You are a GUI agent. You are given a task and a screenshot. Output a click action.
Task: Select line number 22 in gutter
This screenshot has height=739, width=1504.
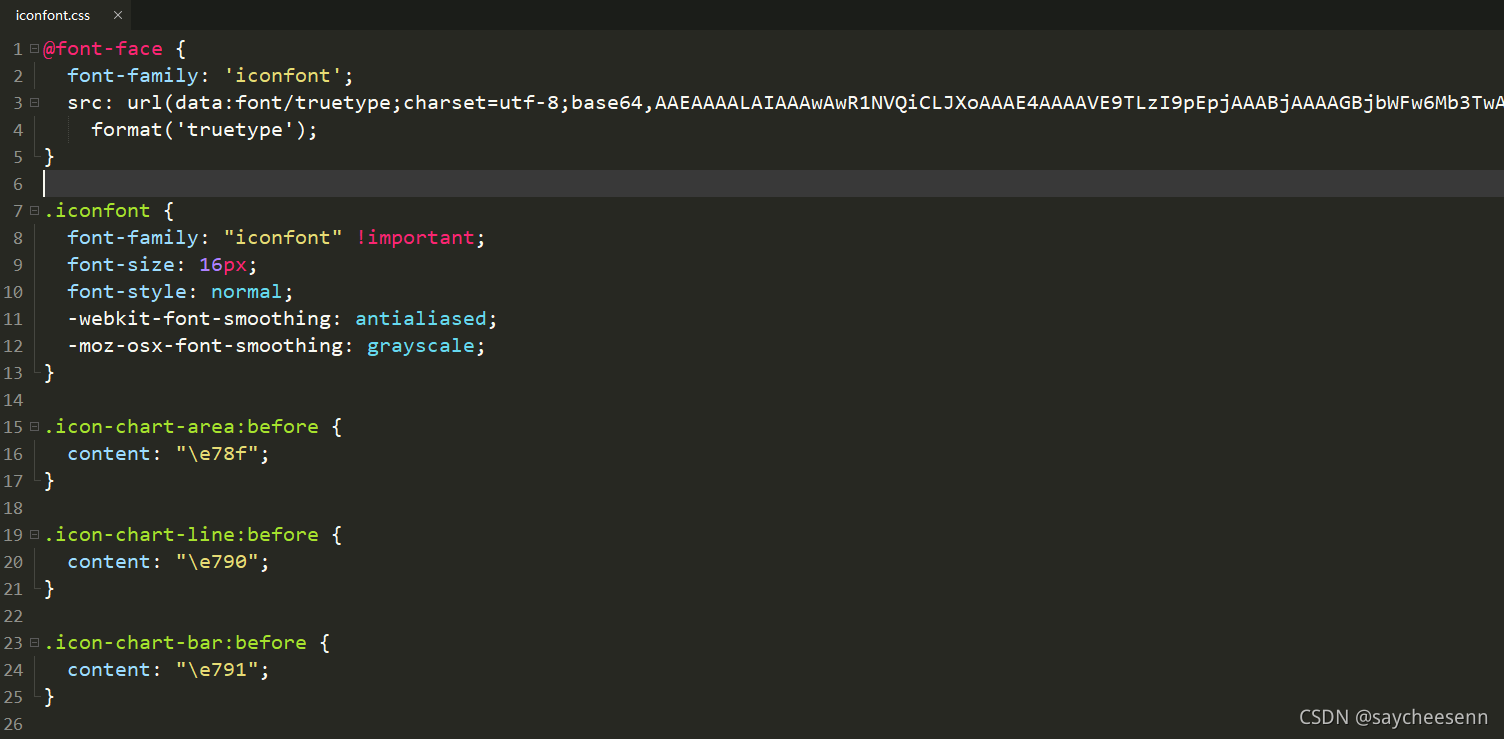click(14, 616)
